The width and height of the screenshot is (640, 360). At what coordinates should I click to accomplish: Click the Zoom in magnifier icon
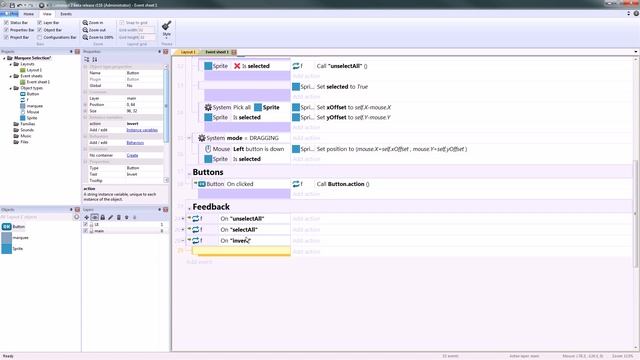(85, 23)
